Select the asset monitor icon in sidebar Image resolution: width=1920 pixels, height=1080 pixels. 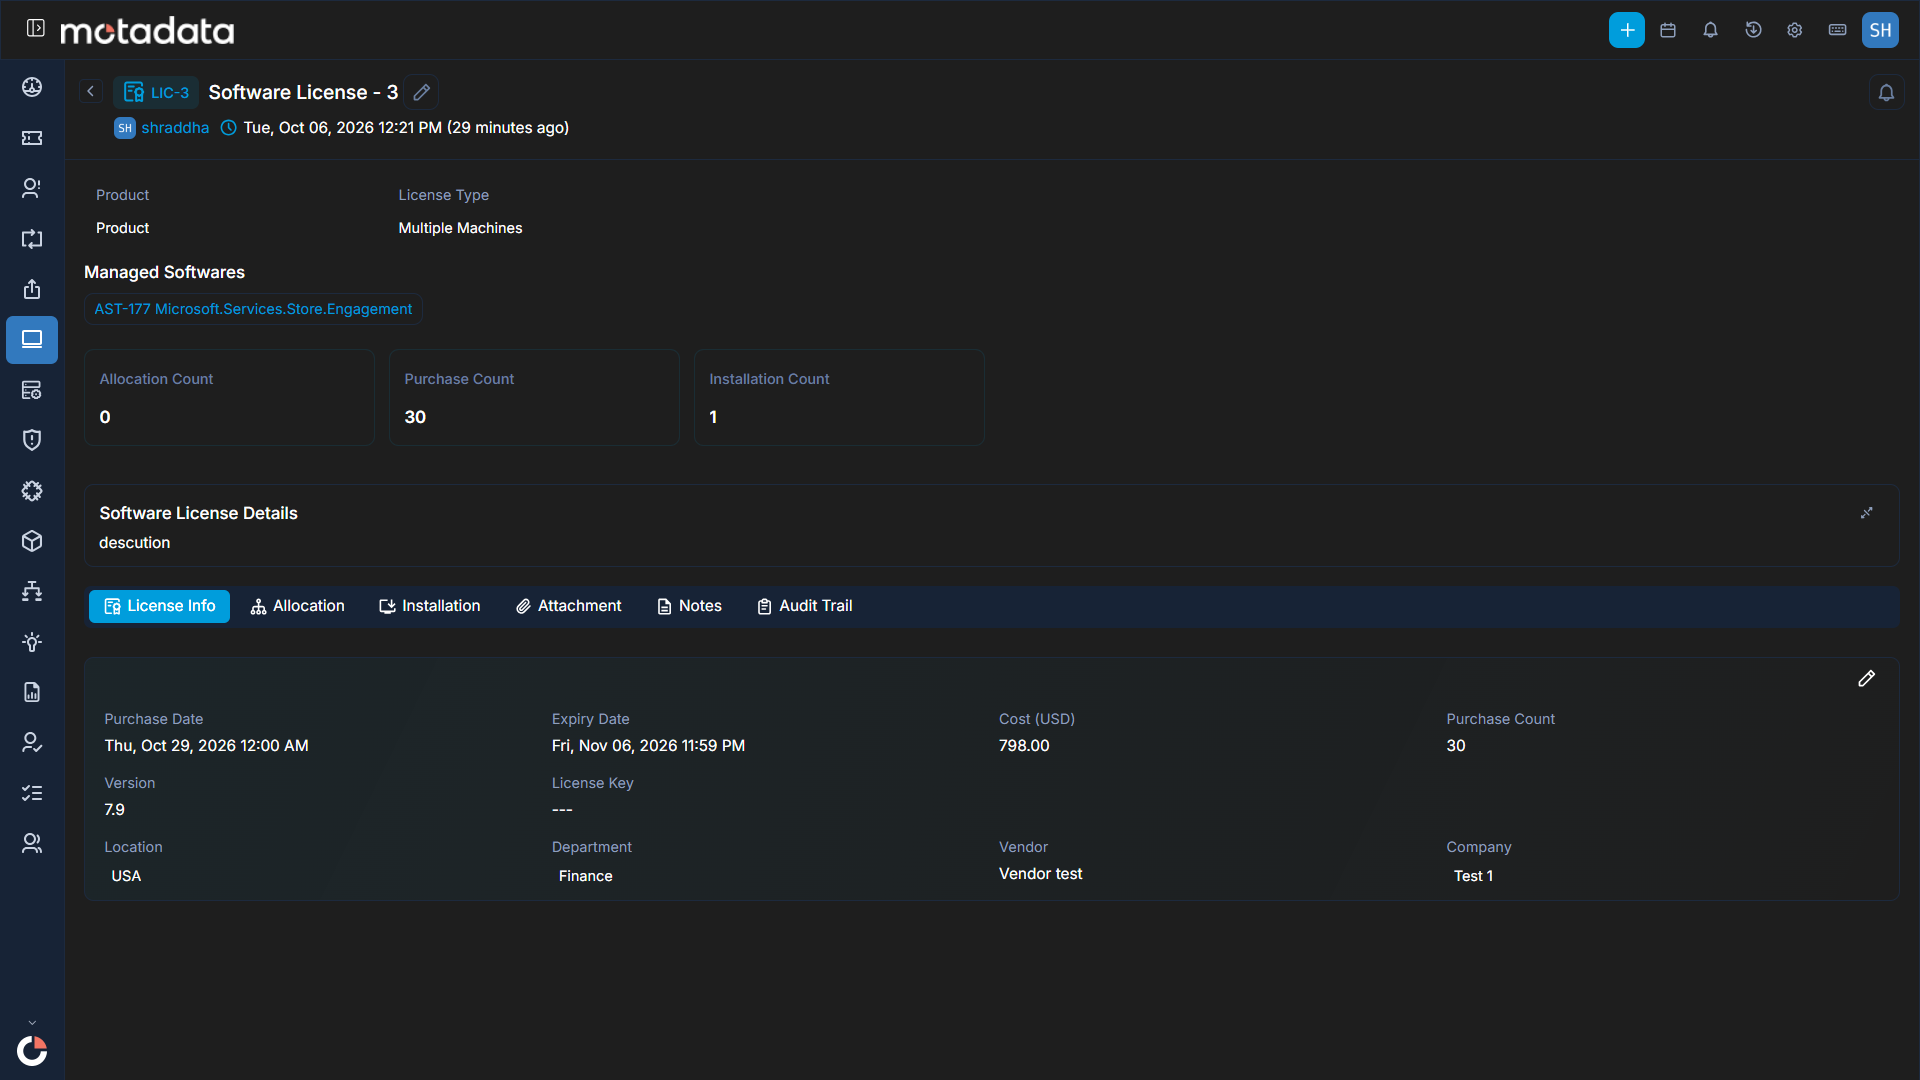tap(32, 340)
